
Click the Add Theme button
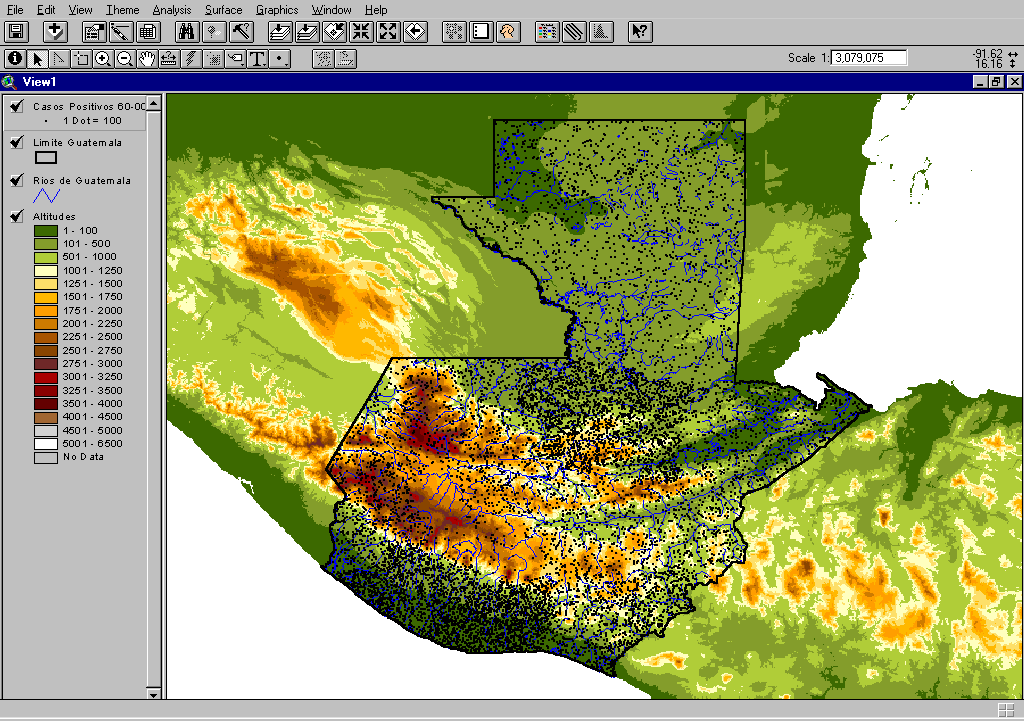55,32
